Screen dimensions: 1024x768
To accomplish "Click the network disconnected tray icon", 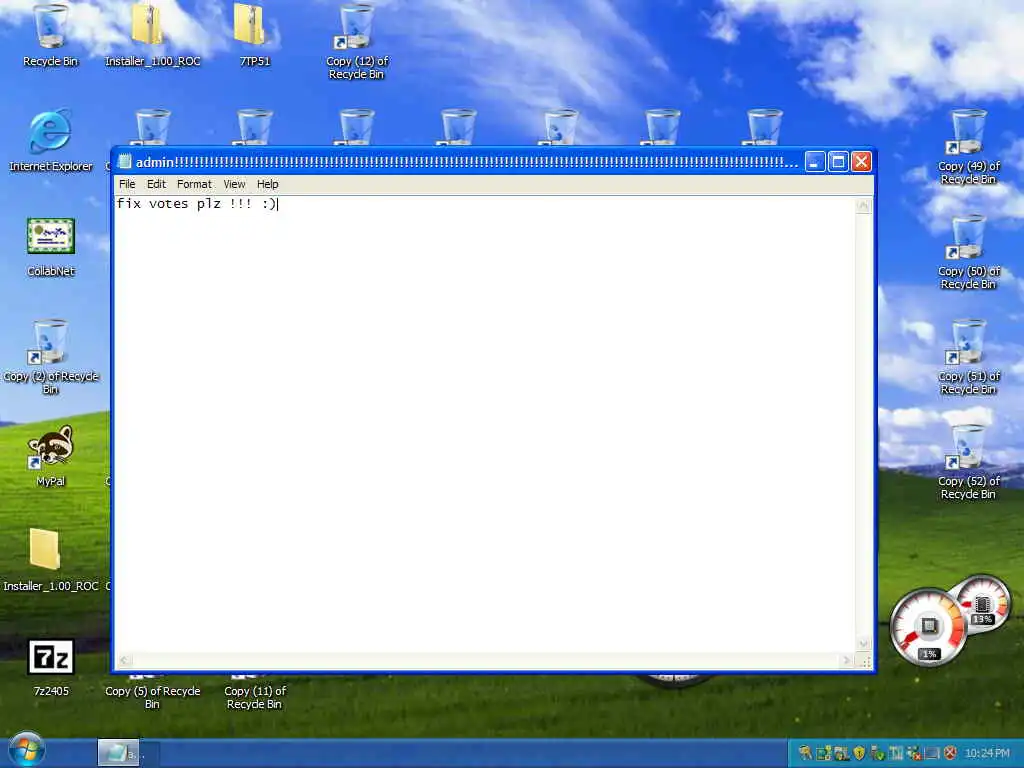I will tap(914, 753).
